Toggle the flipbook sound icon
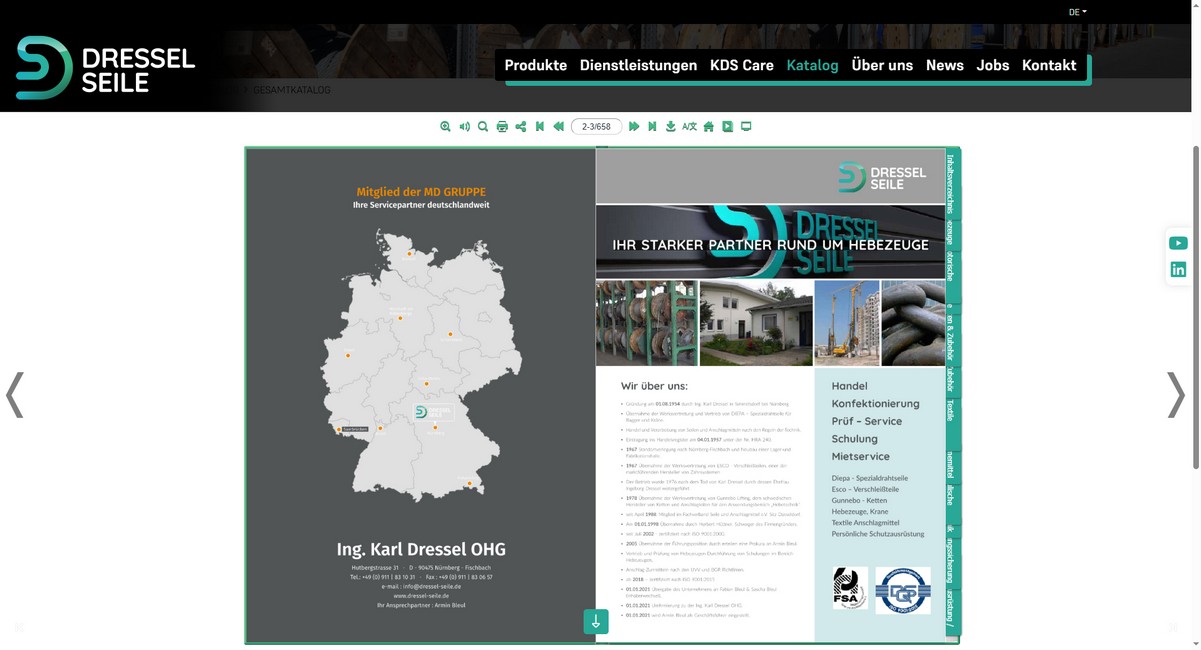Screen dimensions: 1201x650 coord(464,127)
